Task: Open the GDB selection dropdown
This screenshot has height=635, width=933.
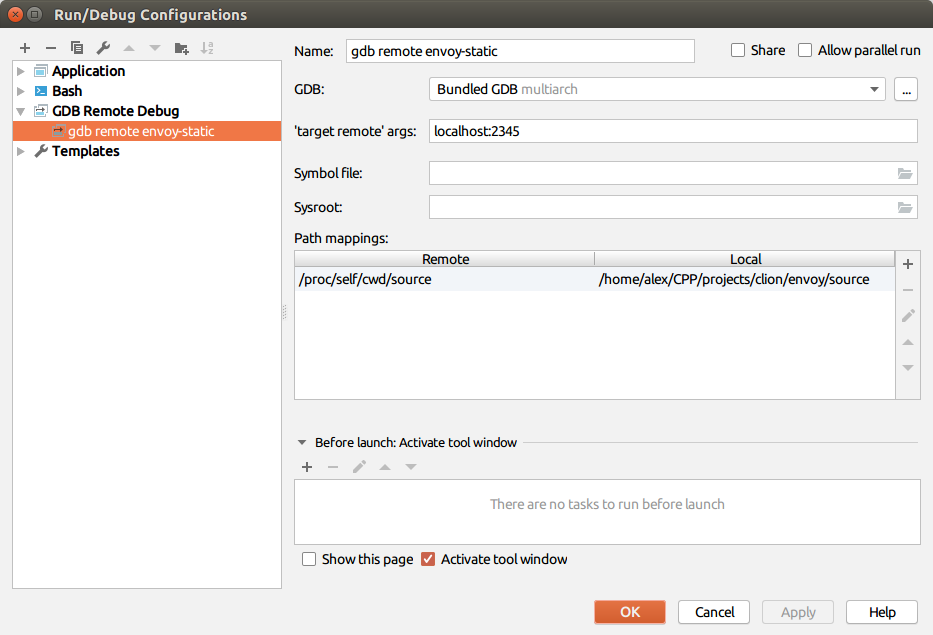Action: (x=874, y=89)
